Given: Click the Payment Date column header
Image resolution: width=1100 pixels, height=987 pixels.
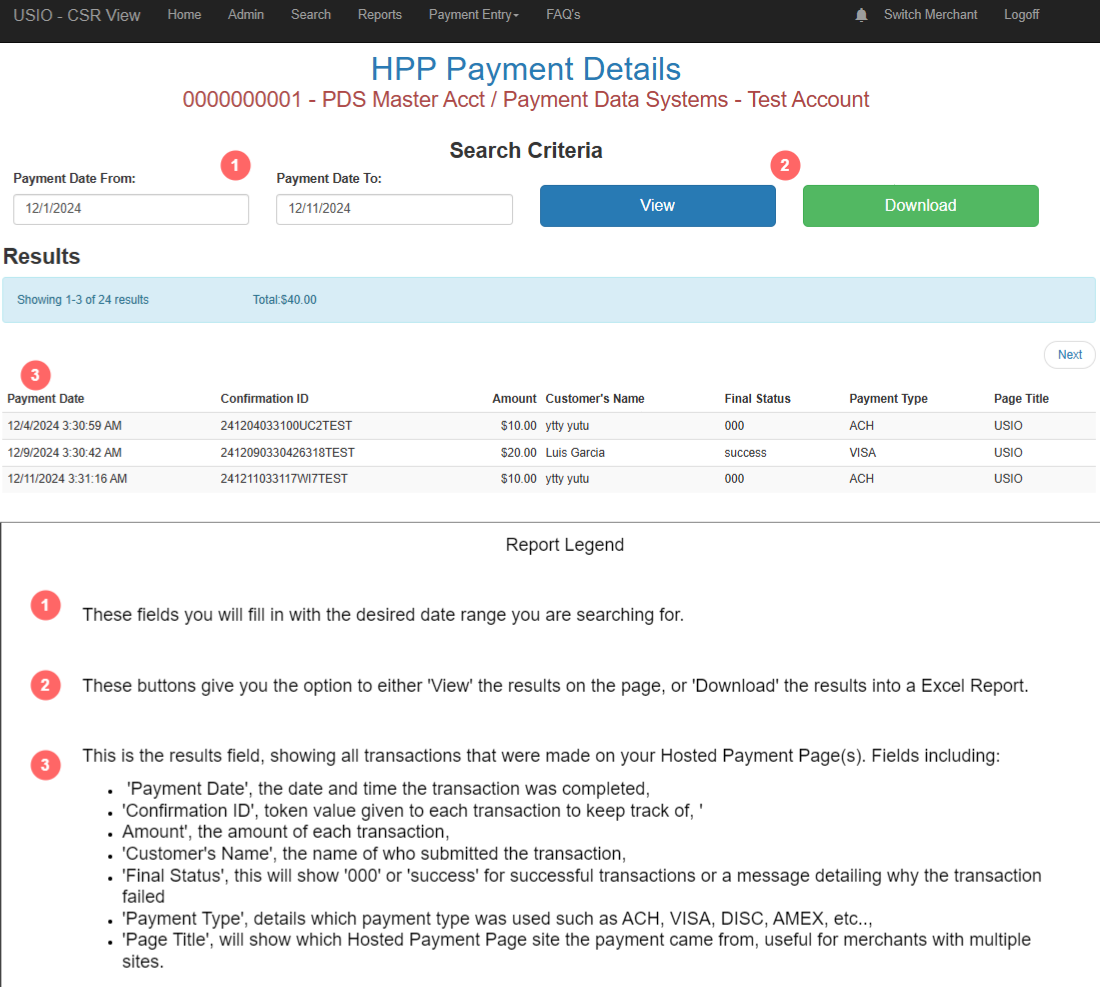Looking at the screenshot, I should [46, 398].
